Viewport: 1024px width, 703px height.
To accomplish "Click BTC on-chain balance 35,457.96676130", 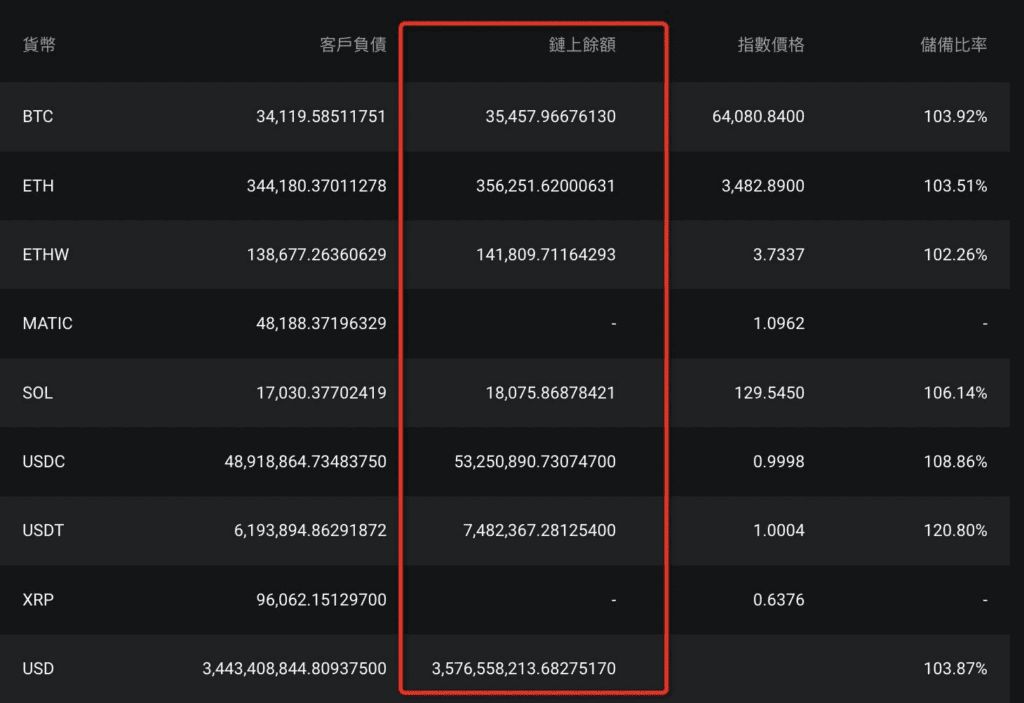I will (550, 117).
